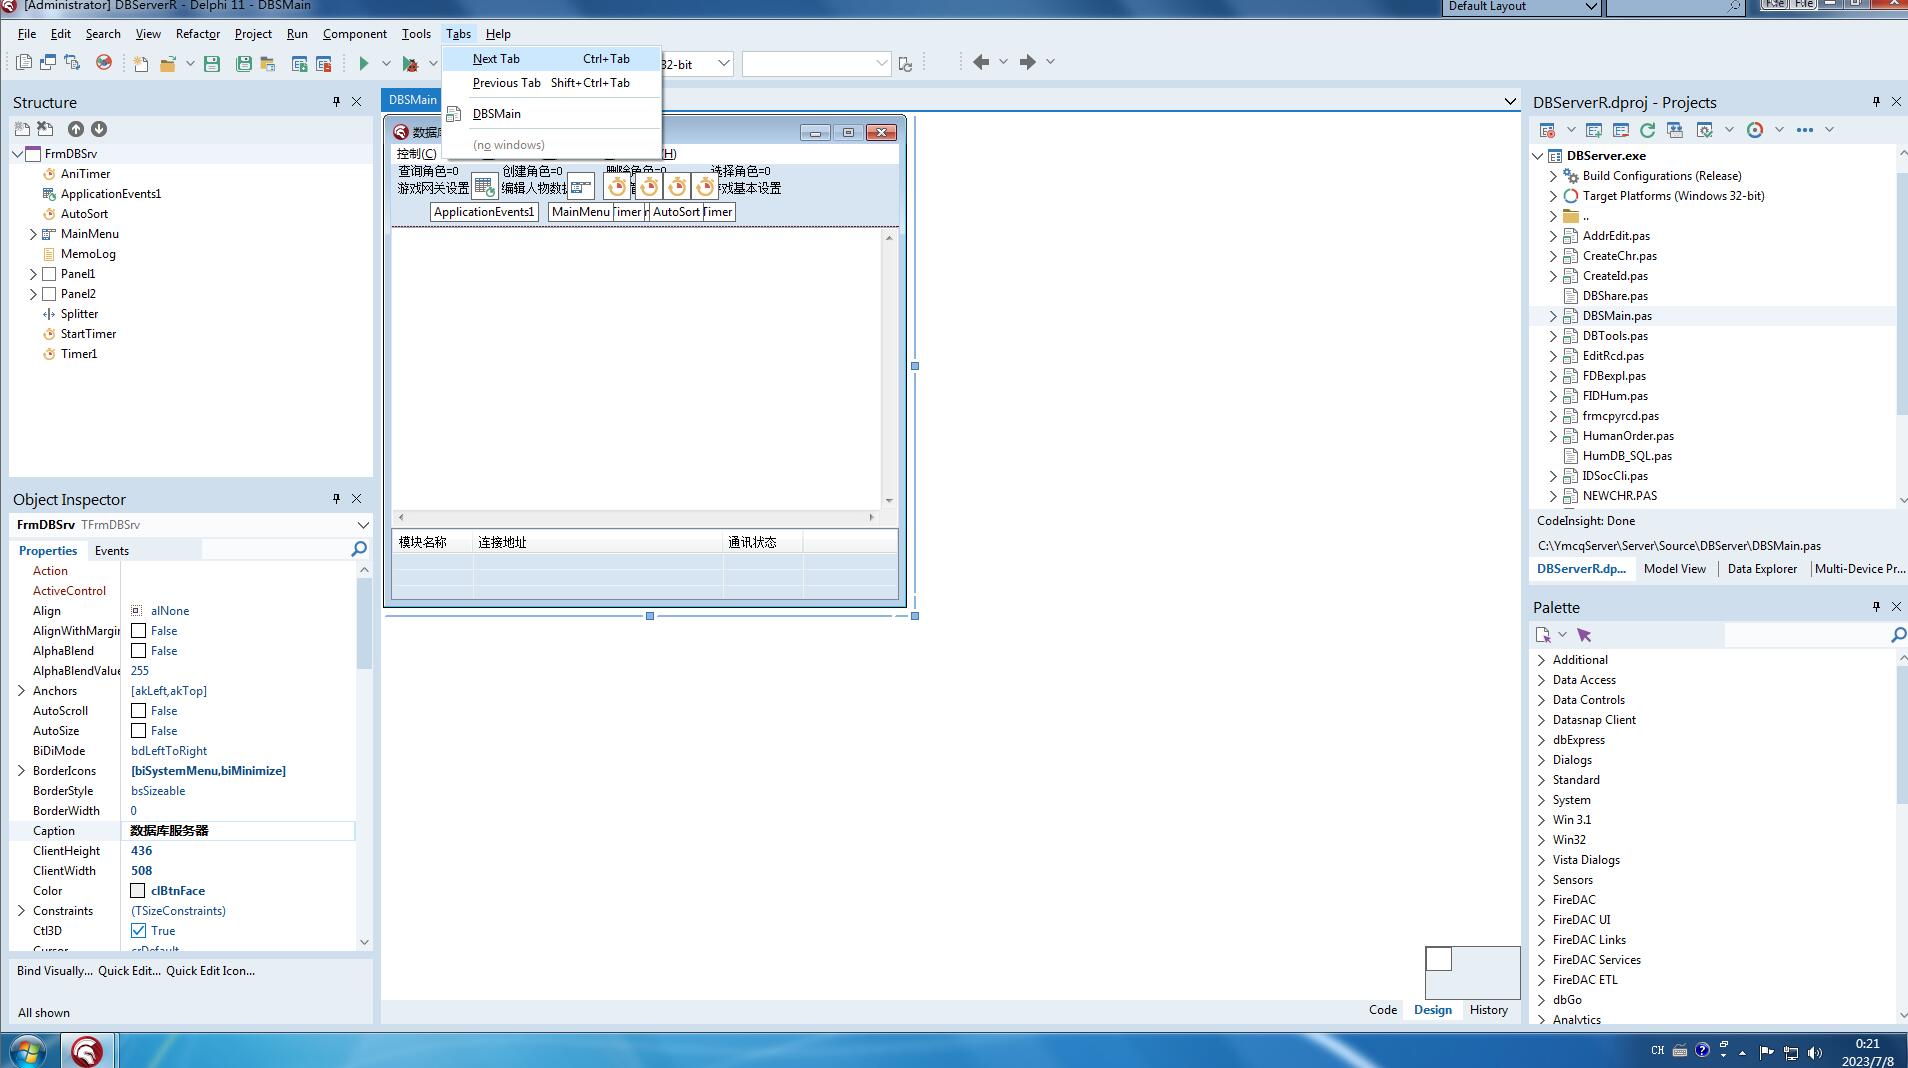The image size is (1908, 1068).
Task: Collapse the FrmDBSrv root node
Action: pyautogui.click(x=18, y=154)
